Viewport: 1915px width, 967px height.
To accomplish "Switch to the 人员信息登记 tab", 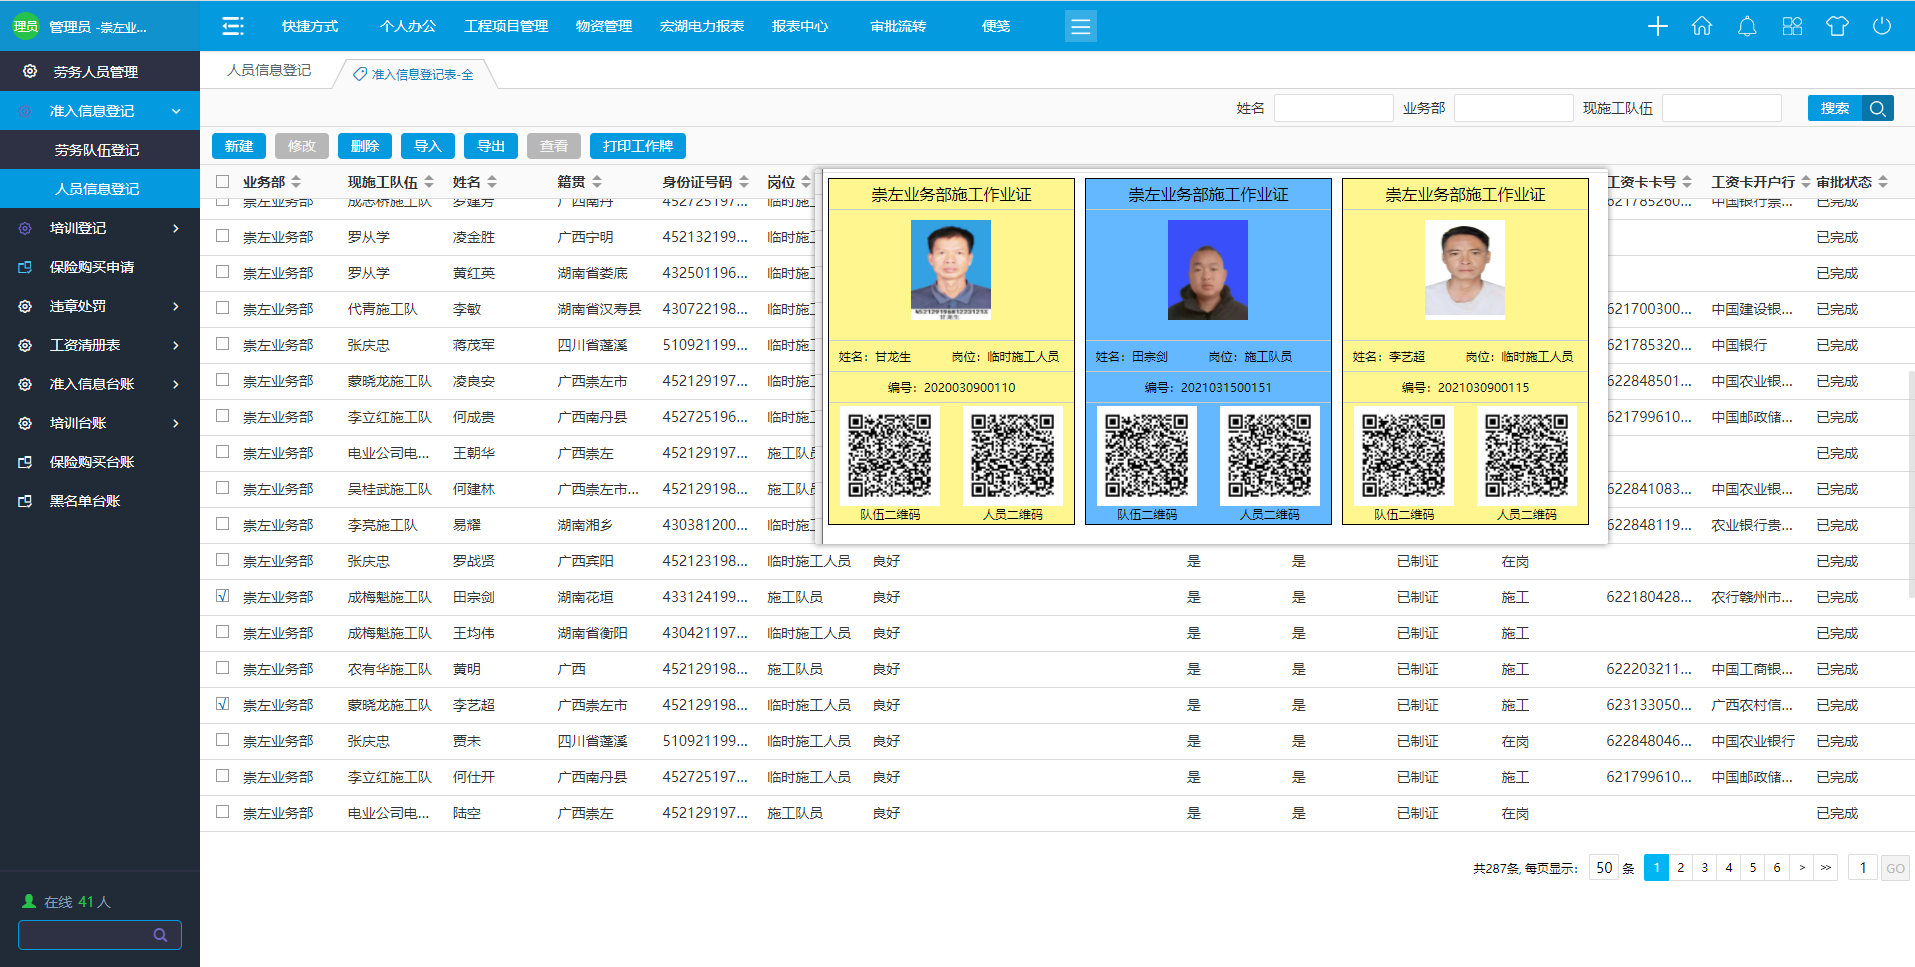I will (269, 70).
